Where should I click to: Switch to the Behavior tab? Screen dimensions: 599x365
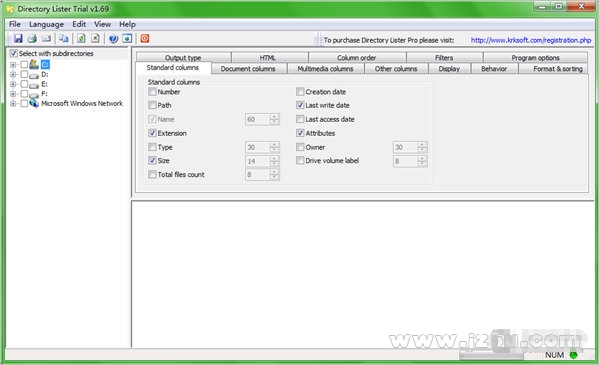coord(494,69)
